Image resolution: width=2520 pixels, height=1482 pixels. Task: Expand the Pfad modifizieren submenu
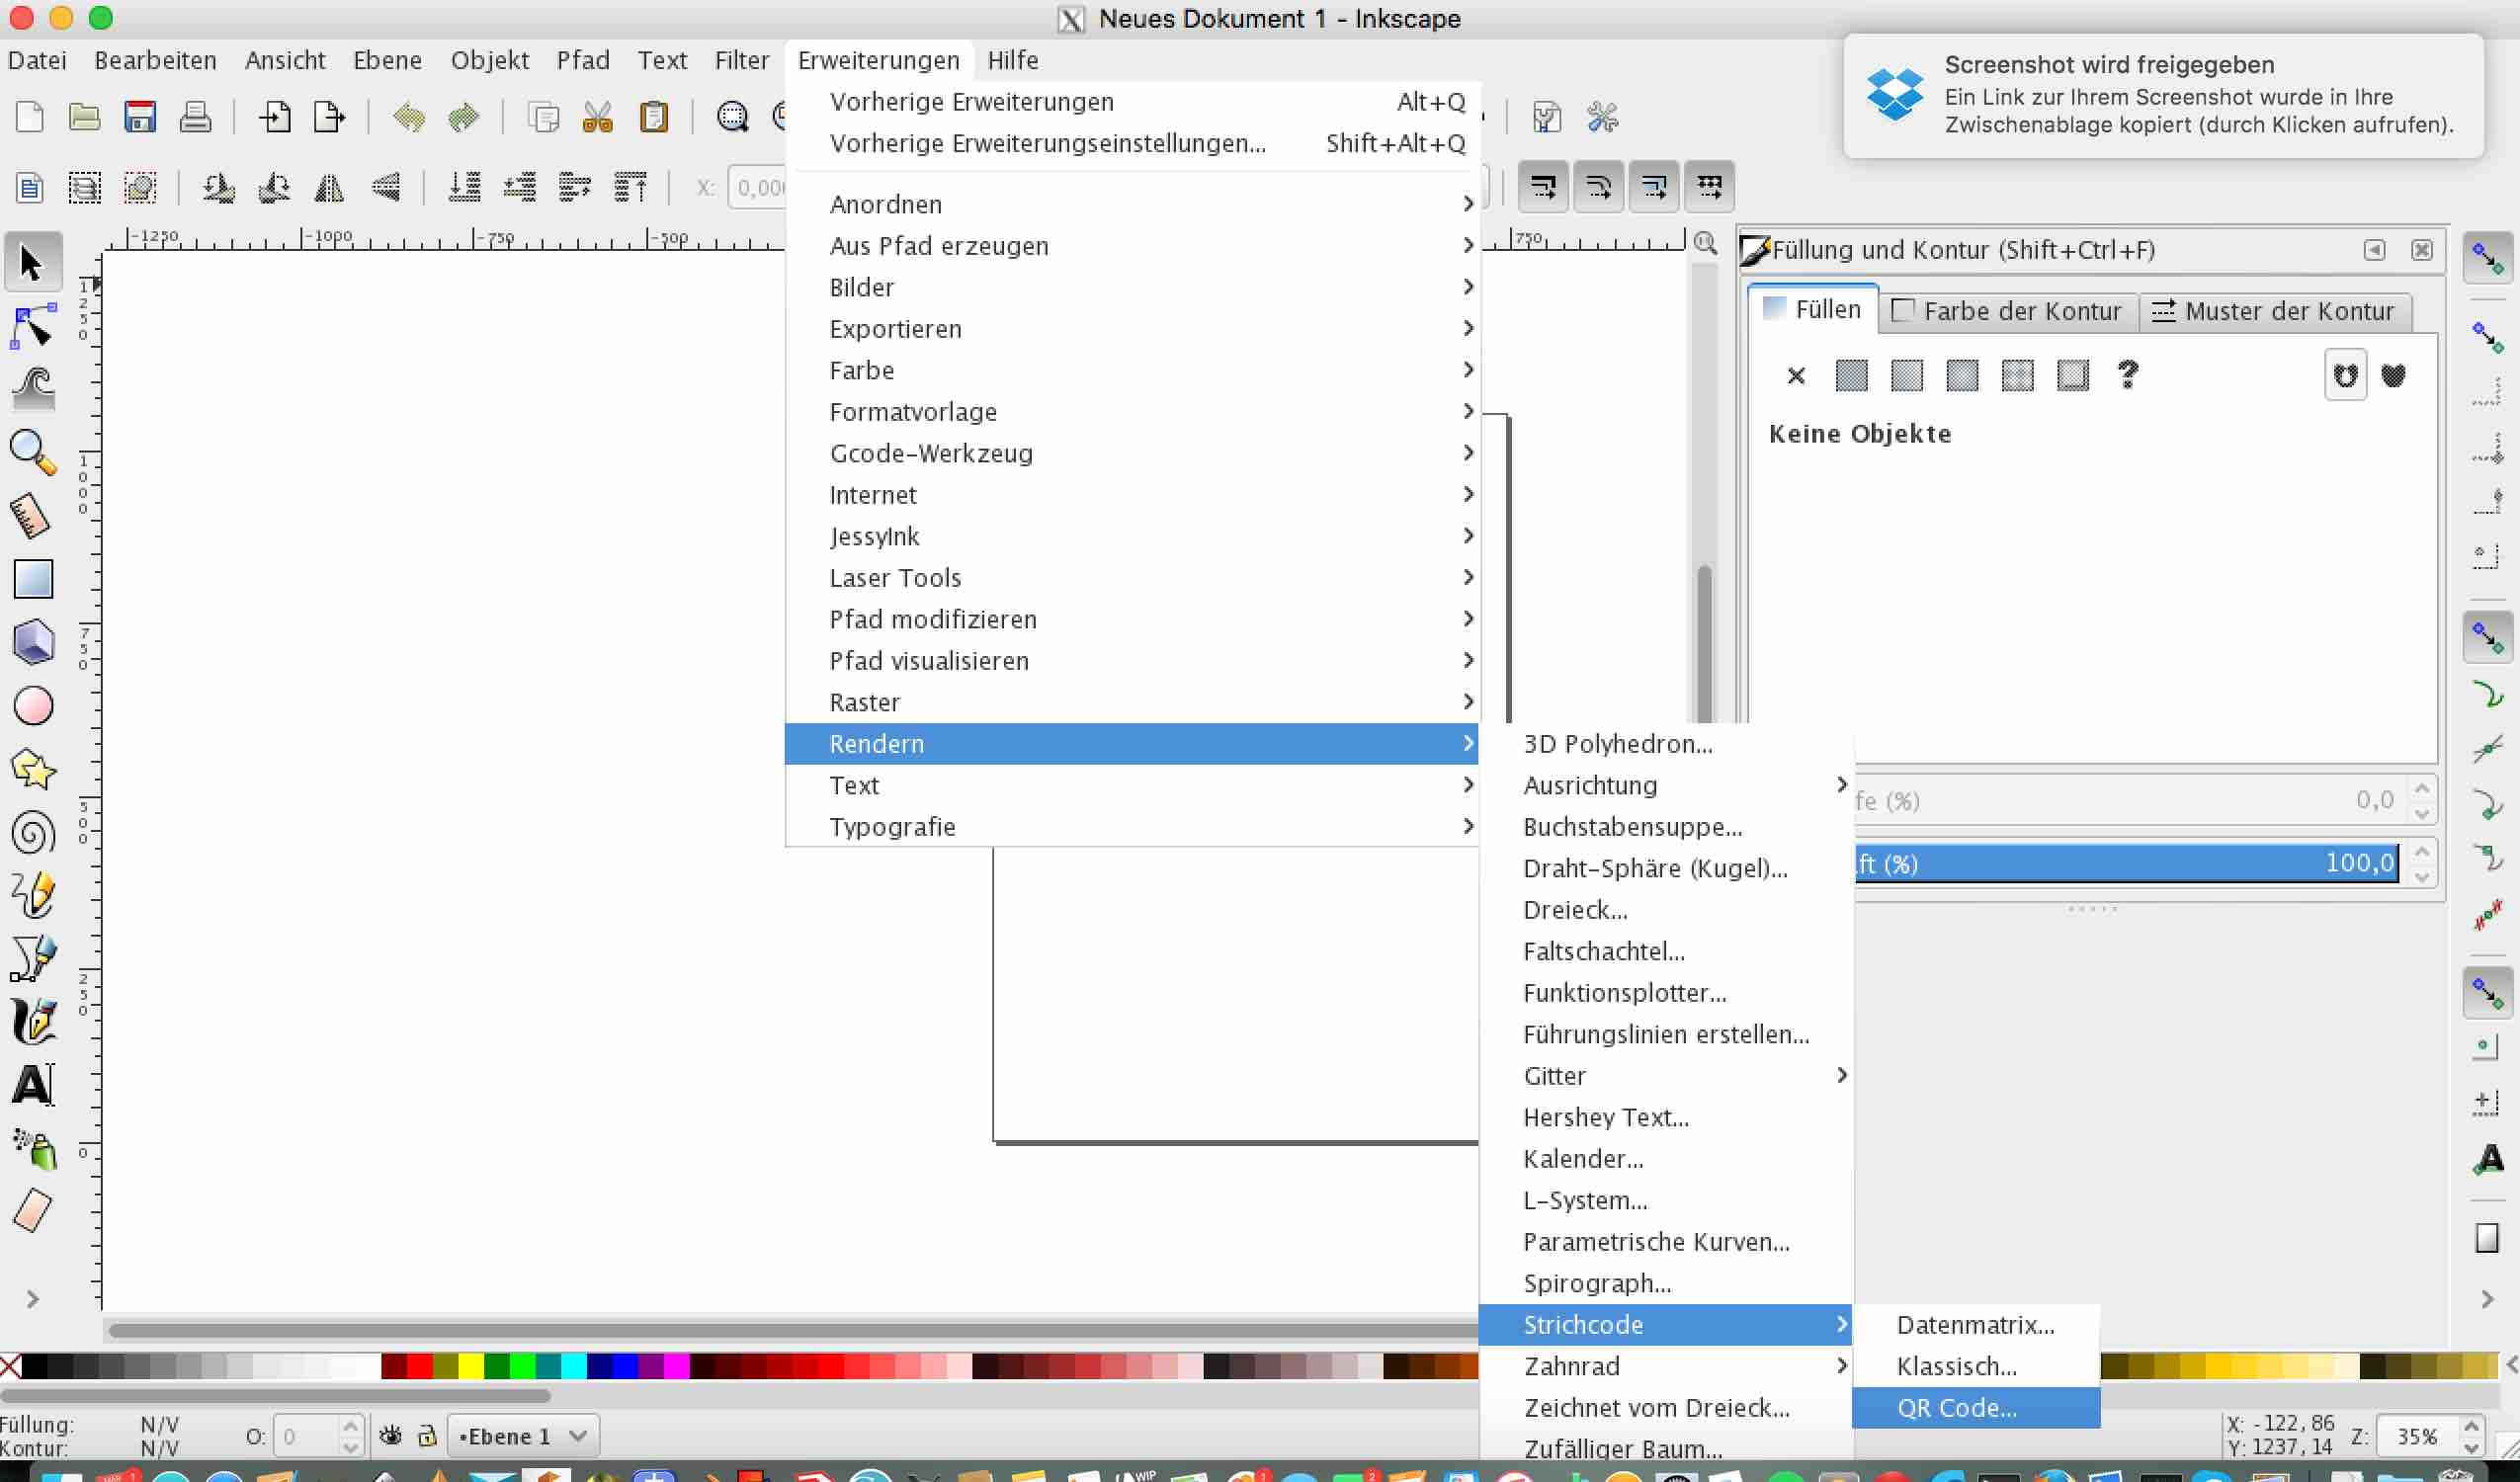click(x=1132, y=619)
